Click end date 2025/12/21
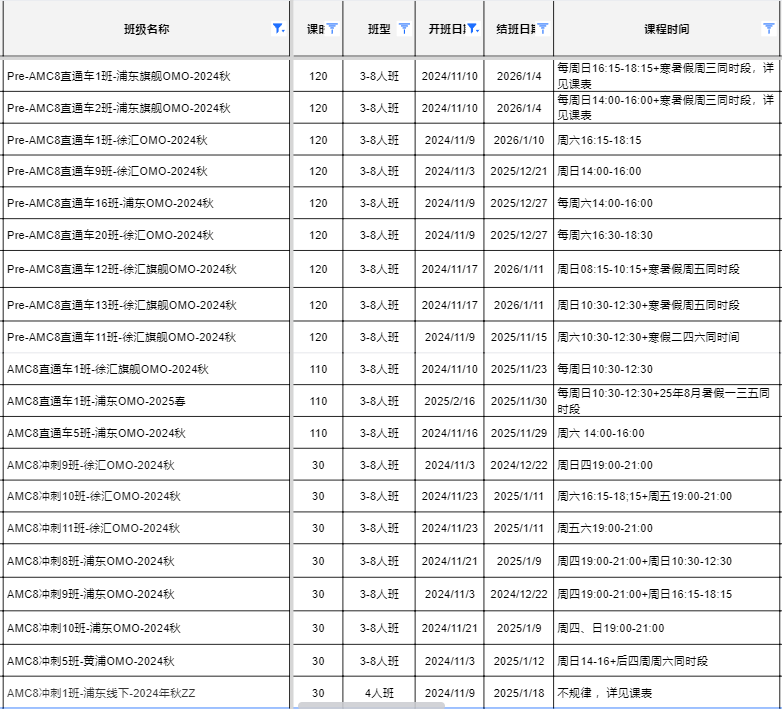The height and width of the screenshot is (709, 782). click(x=519, y=171)
